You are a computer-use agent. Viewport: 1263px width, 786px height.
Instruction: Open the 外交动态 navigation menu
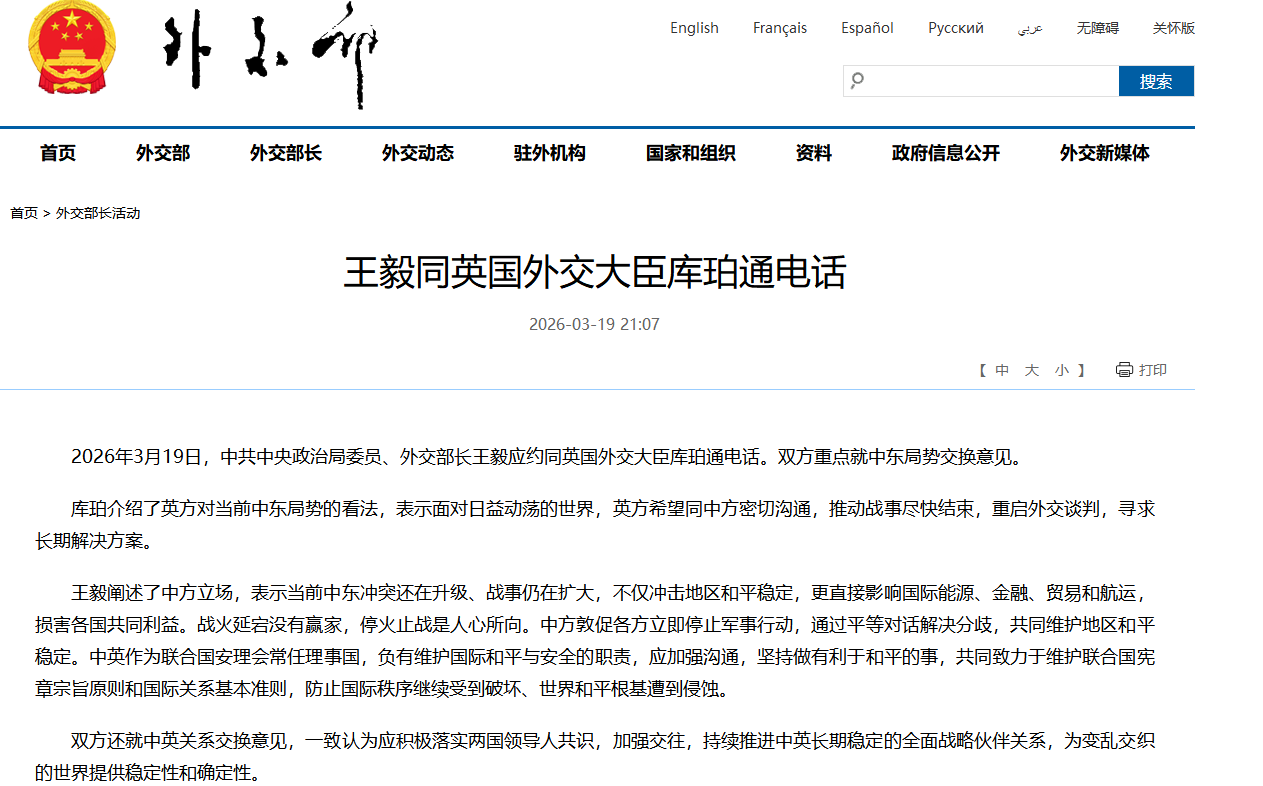click(418, 153)
